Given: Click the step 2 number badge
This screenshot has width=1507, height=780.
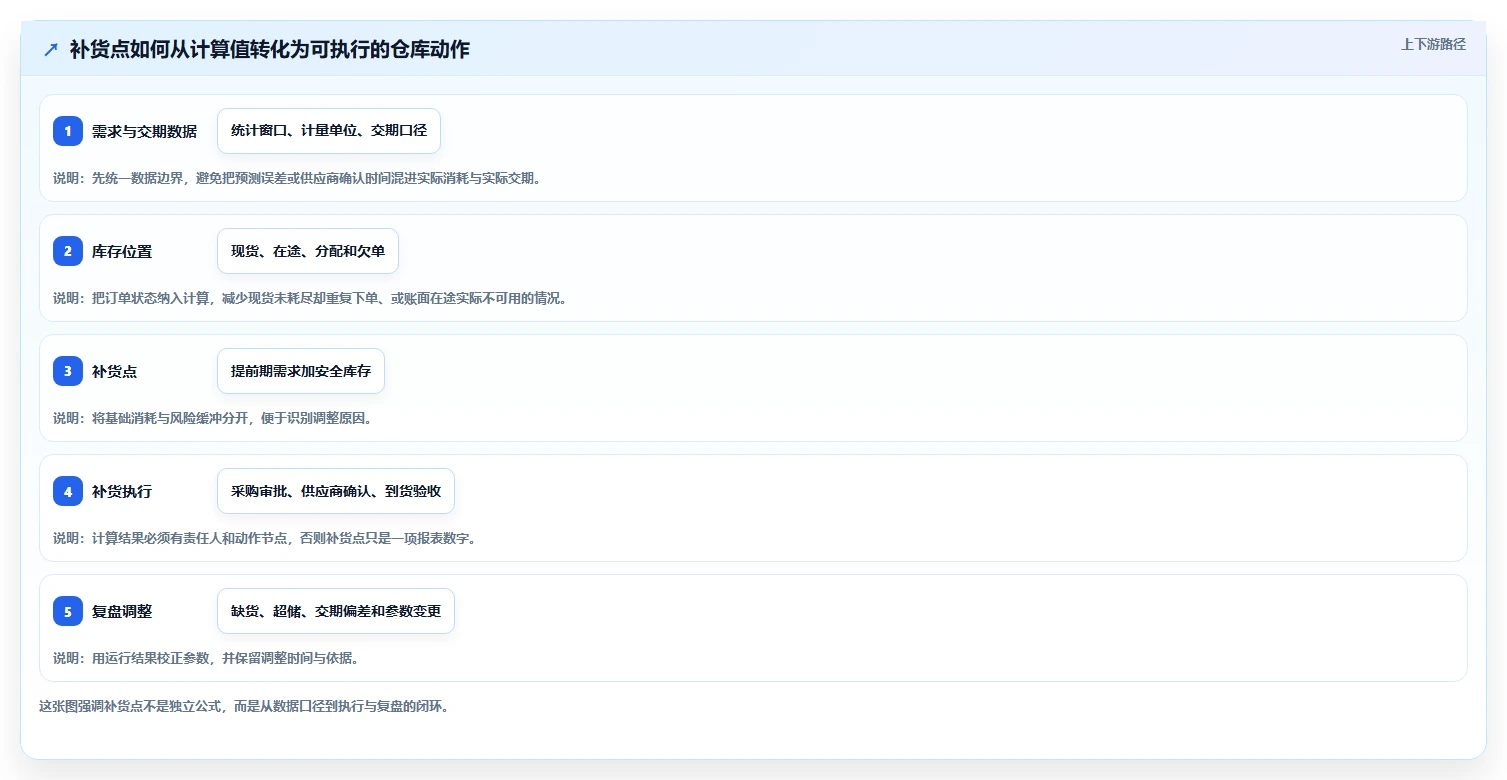Looking at the screenshot, I should tap(68, 251).
